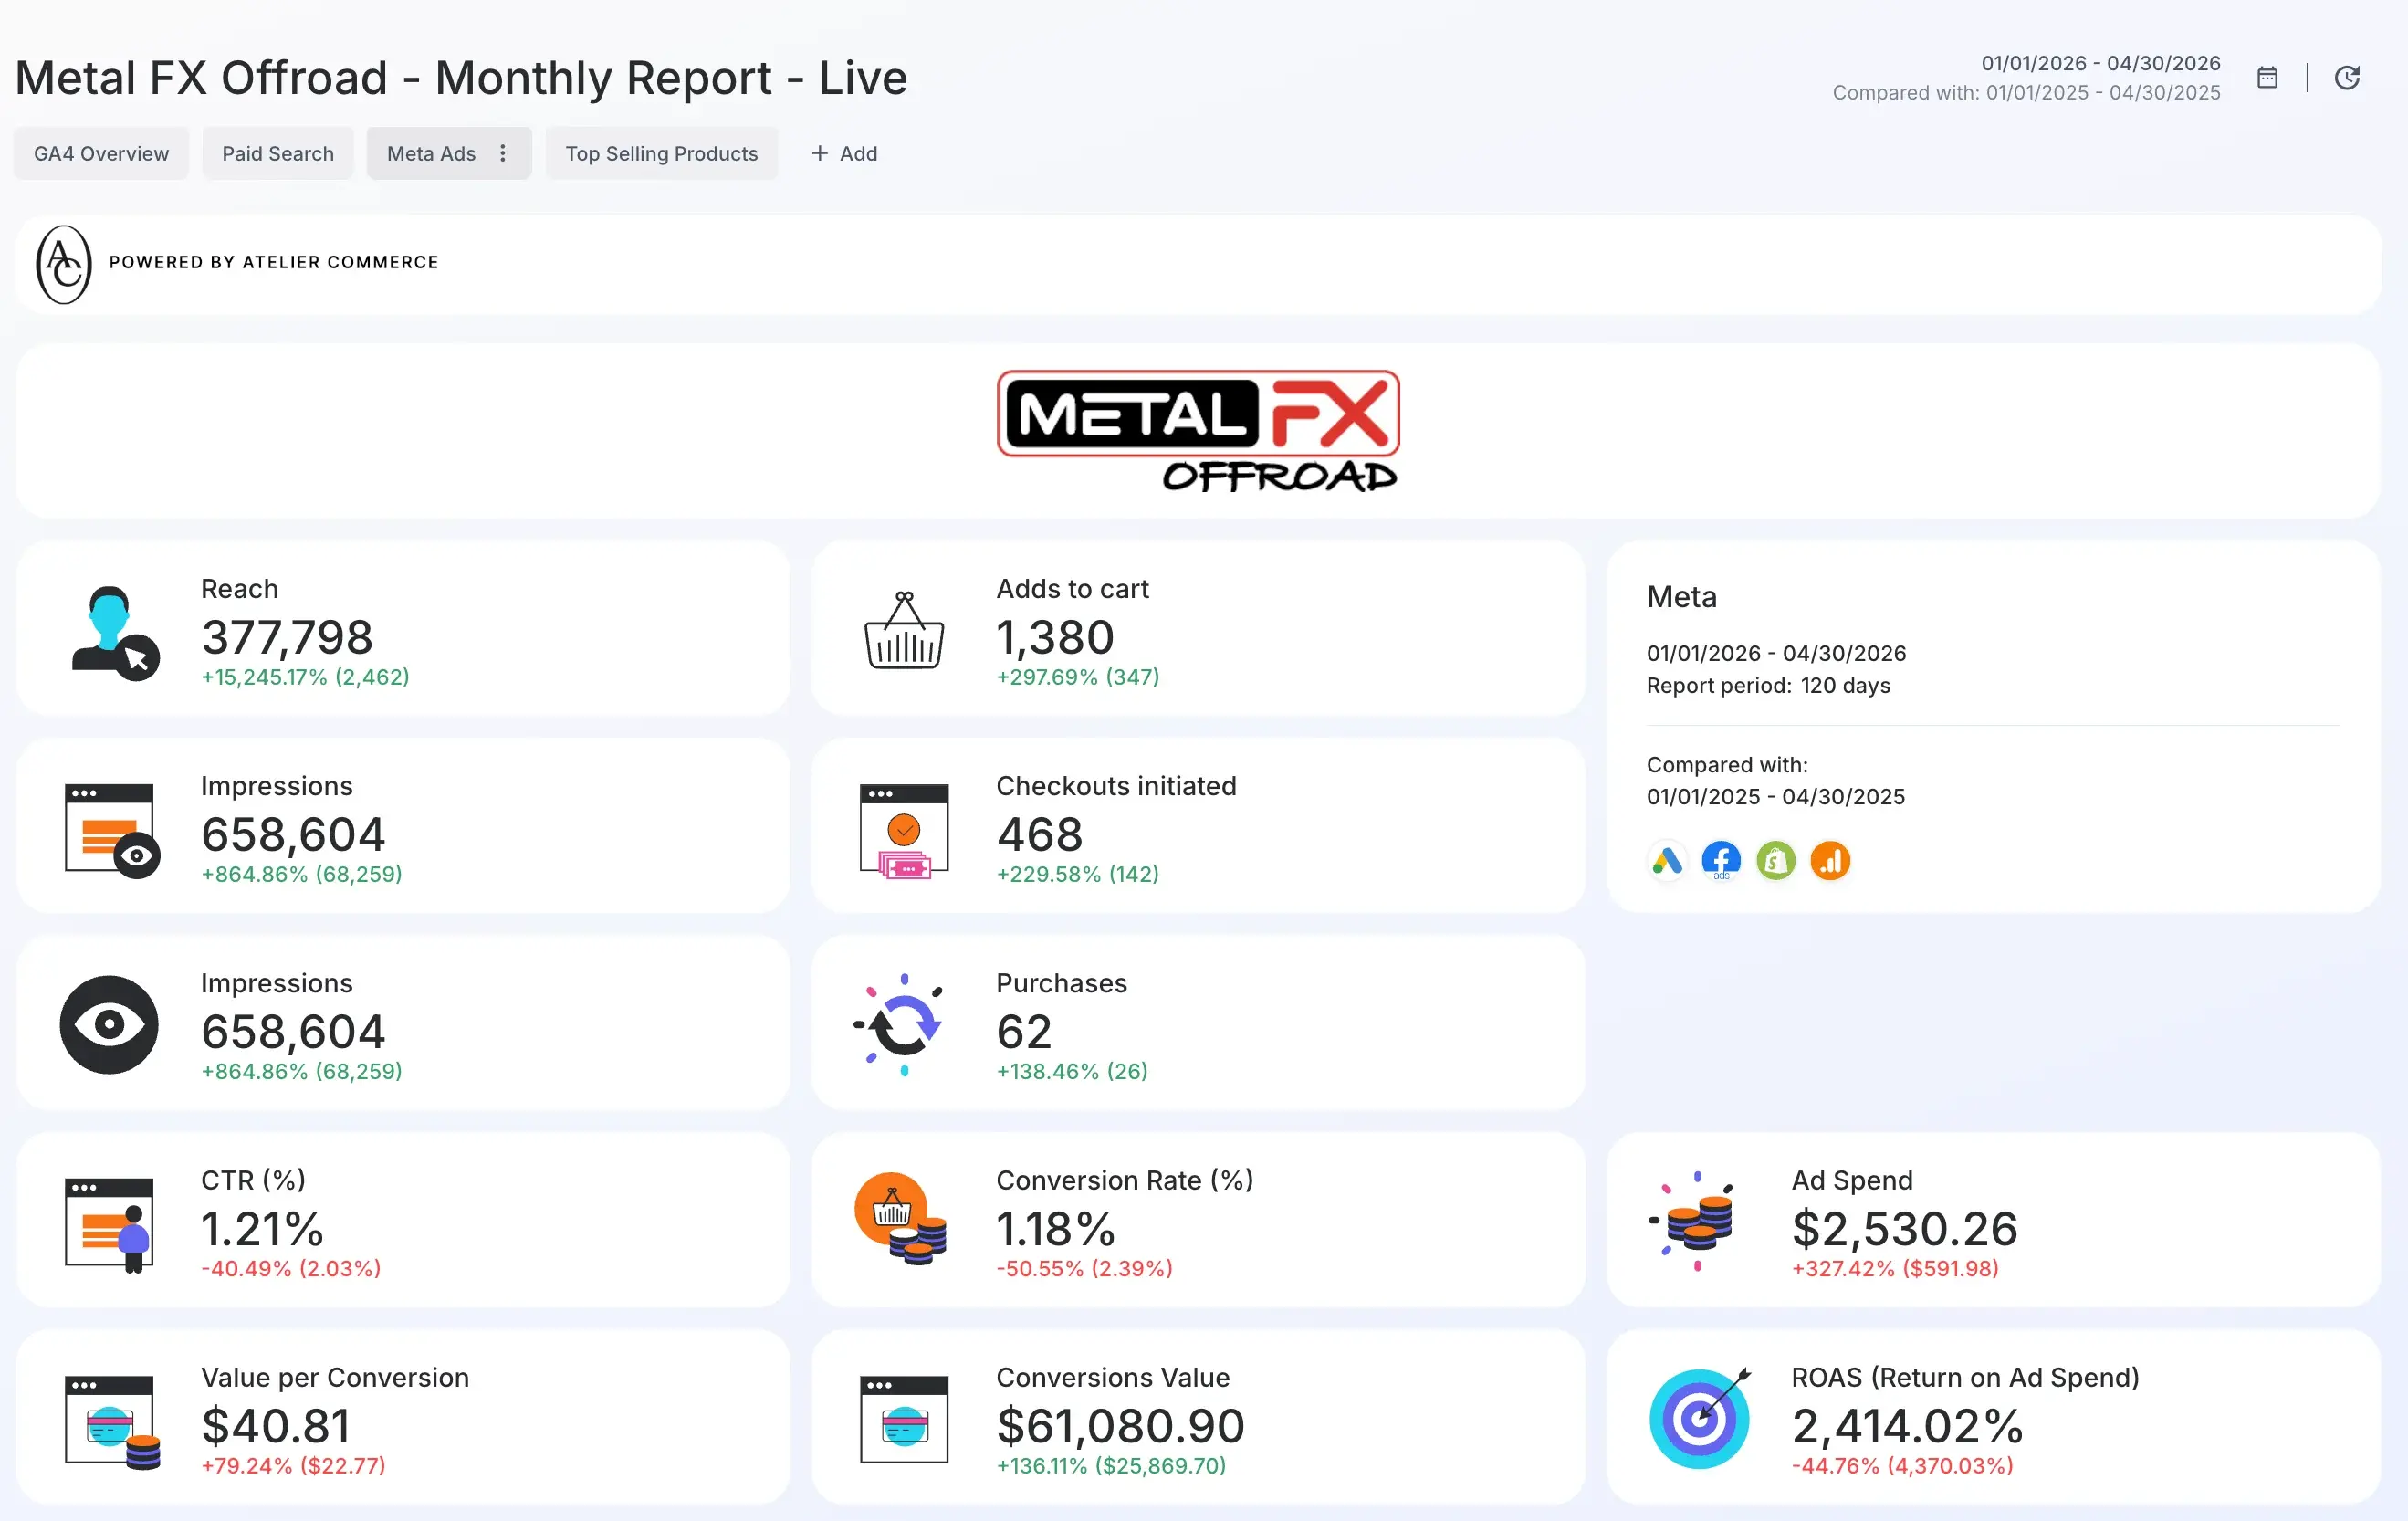Click the Meta heading in summary card
Image resolution: width=2408 pixels, height=1521 pixels.
(1682, 596)
